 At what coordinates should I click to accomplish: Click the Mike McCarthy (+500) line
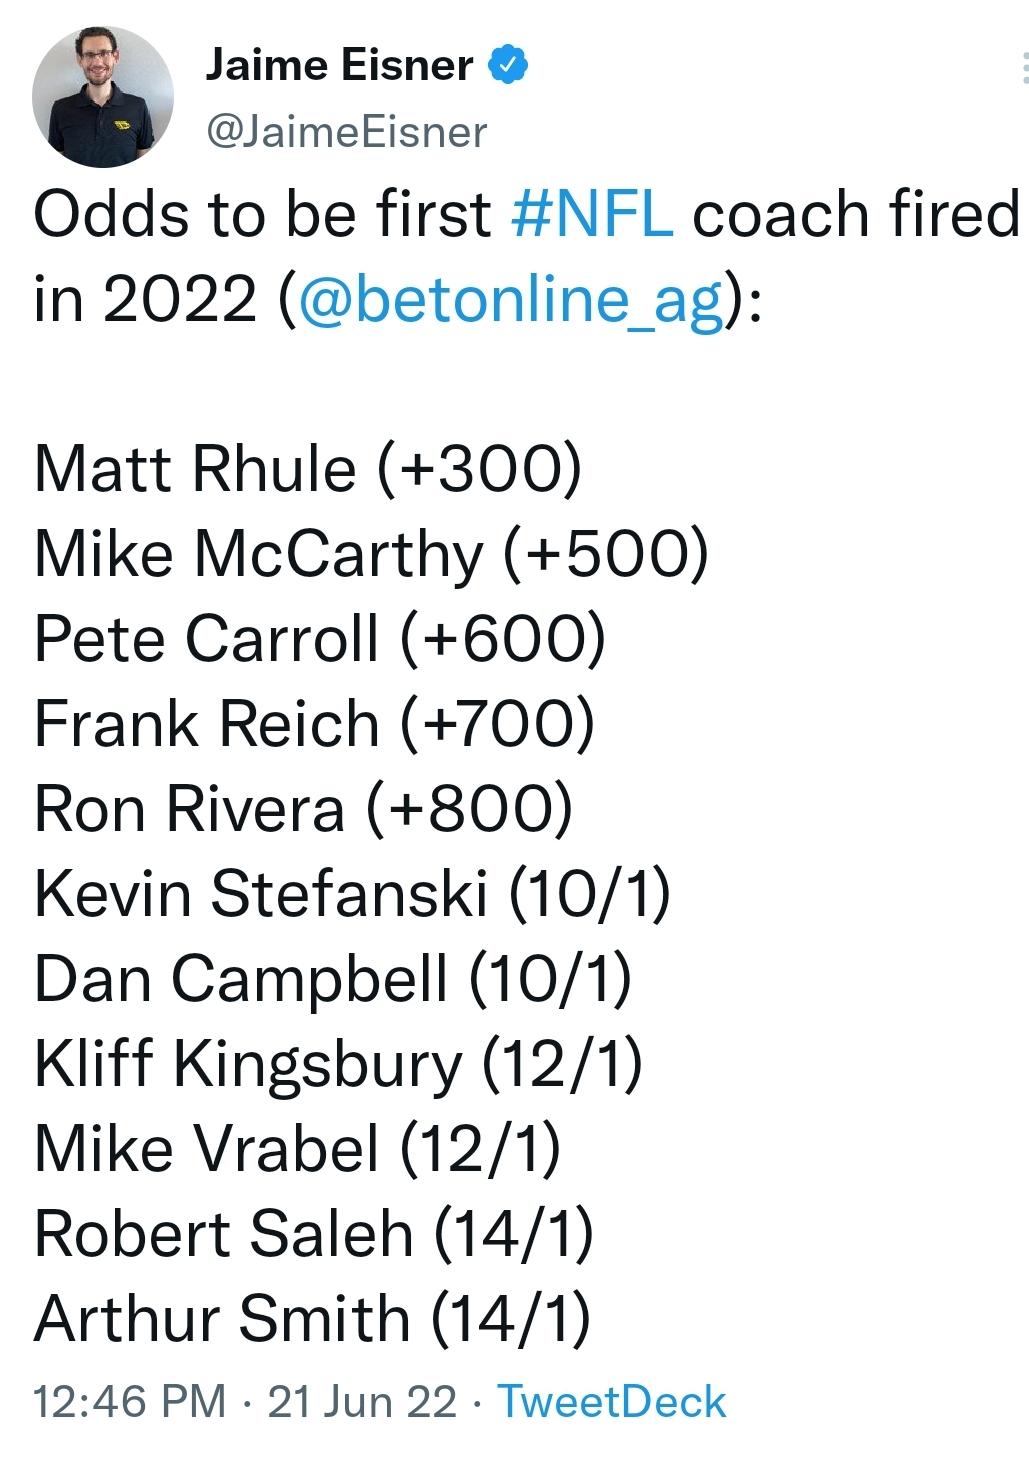coord(371,553)
